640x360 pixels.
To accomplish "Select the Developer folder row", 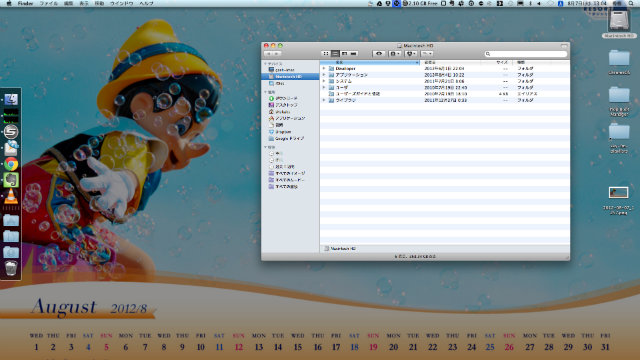I will click(x=444, y=69).
